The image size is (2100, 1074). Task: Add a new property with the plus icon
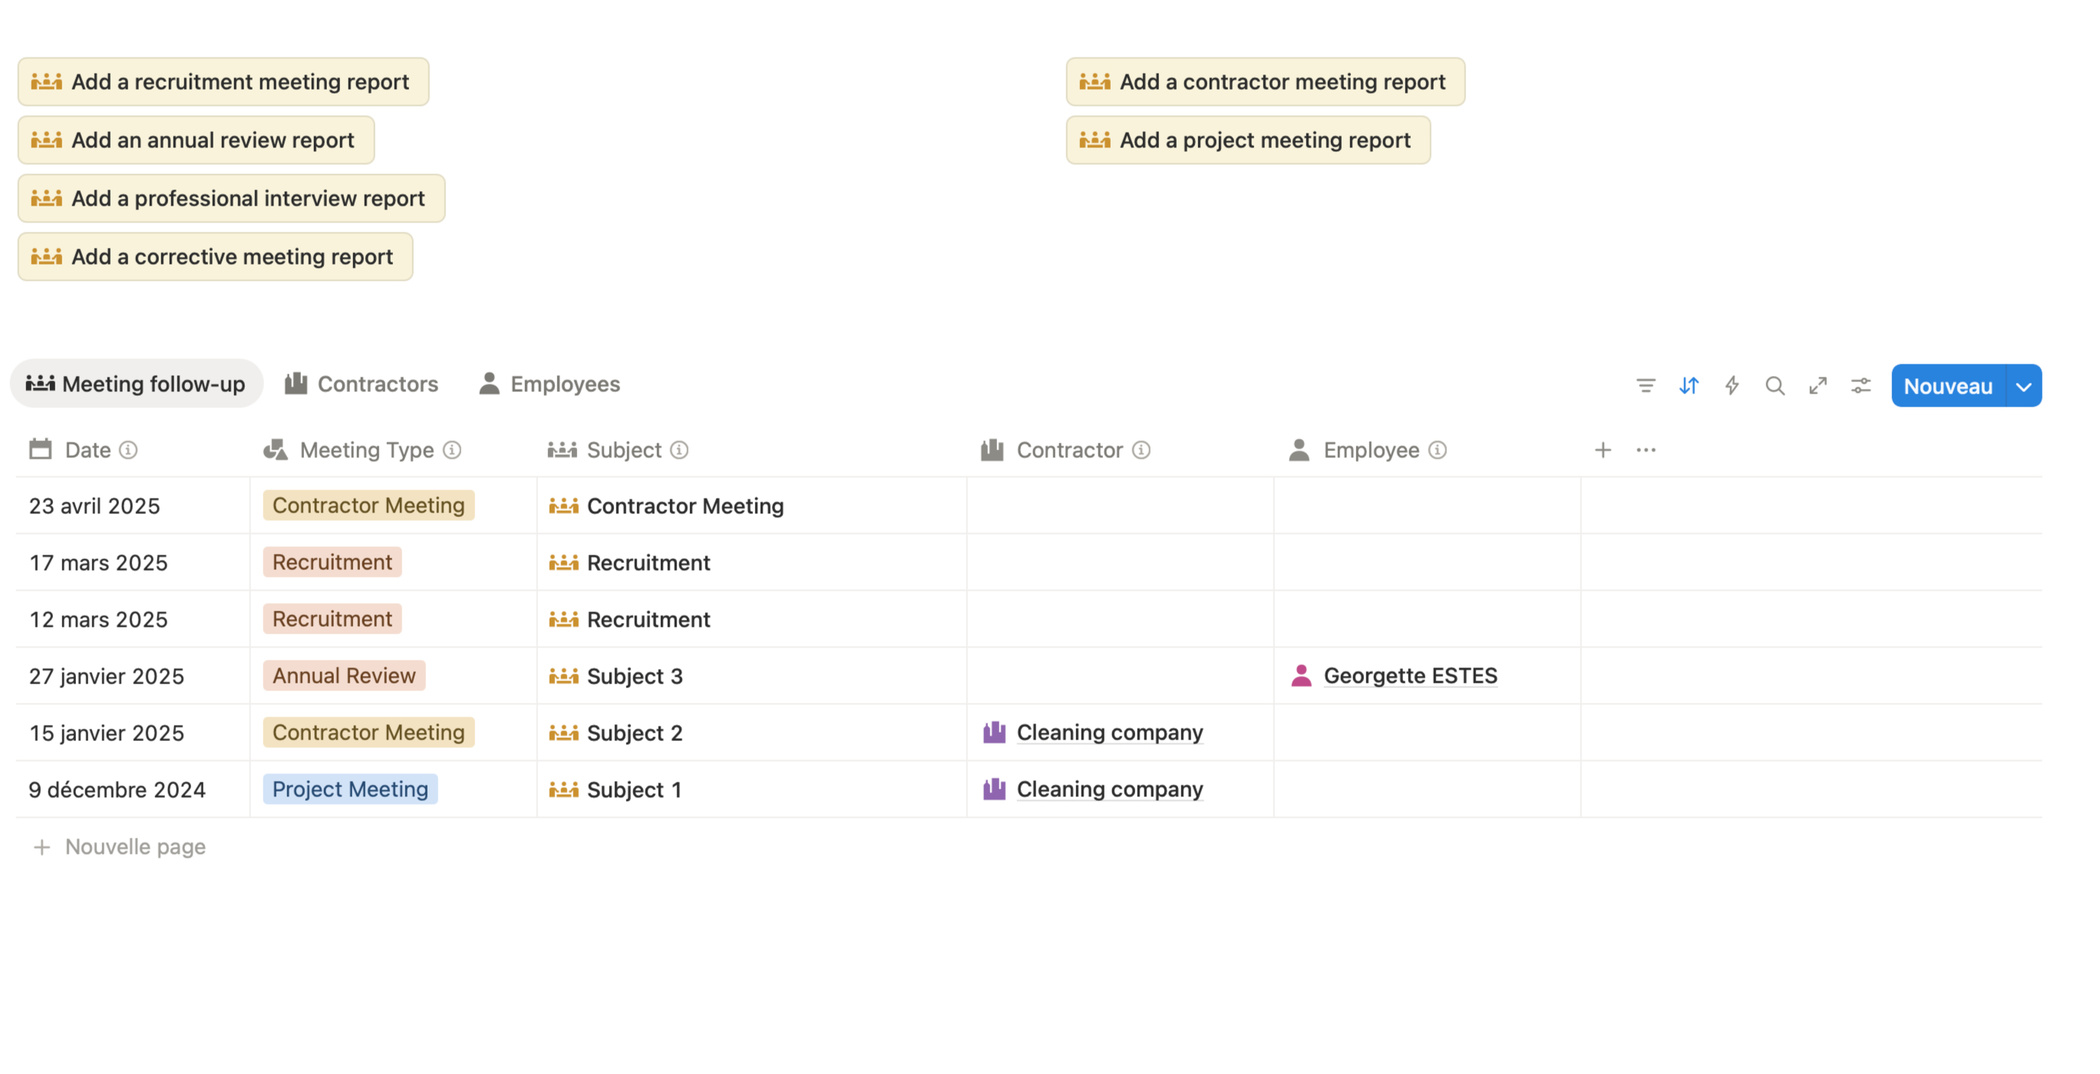[x=1602, y=449]
